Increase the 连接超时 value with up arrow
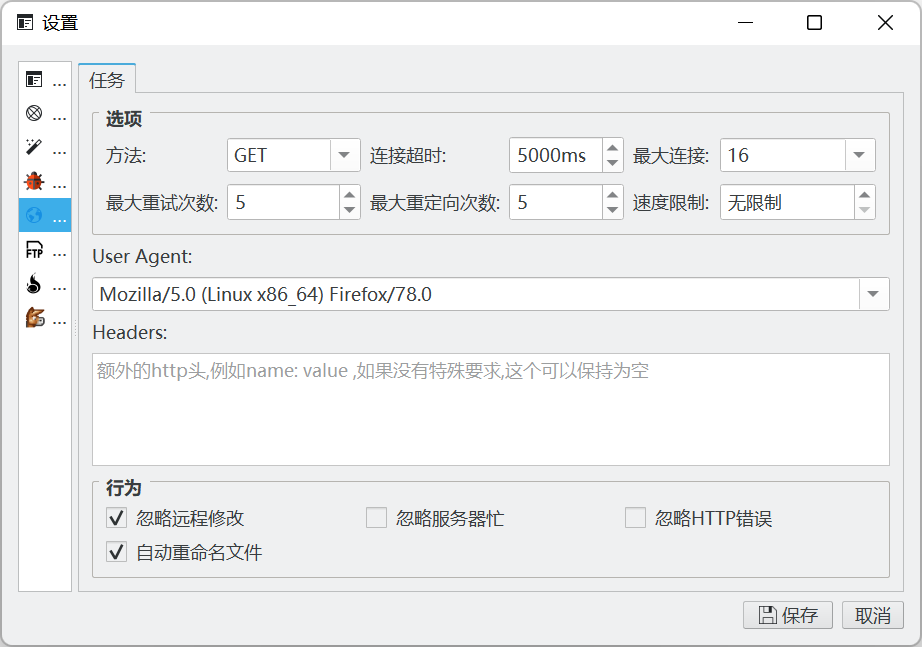 (612, 147)
